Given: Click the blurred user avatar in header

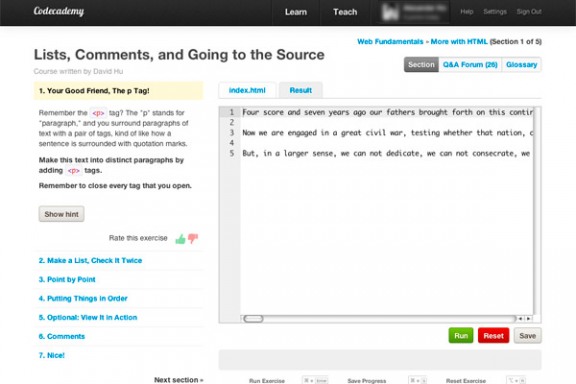Looking at the screenshot, I should [x=390, y=12].
